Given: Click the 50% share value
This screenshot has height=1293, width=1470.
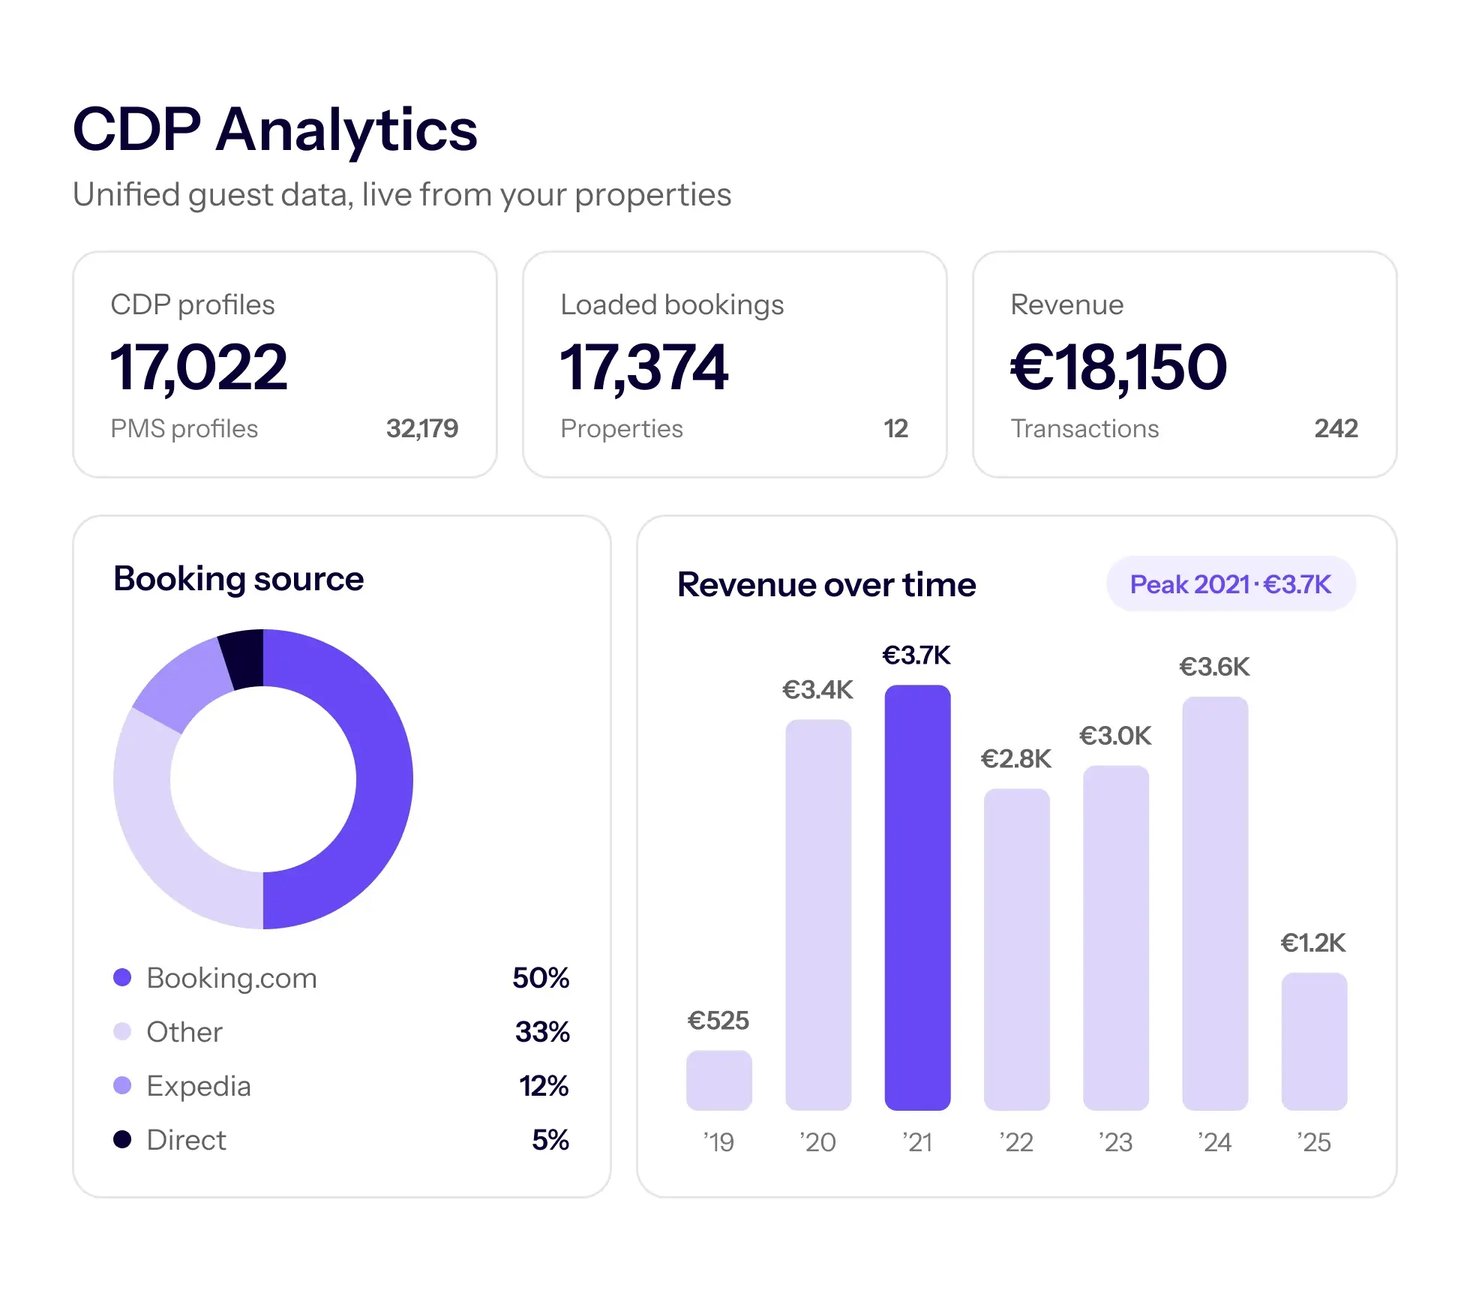Looking at the screenshot, I should (x=541, y=978).
